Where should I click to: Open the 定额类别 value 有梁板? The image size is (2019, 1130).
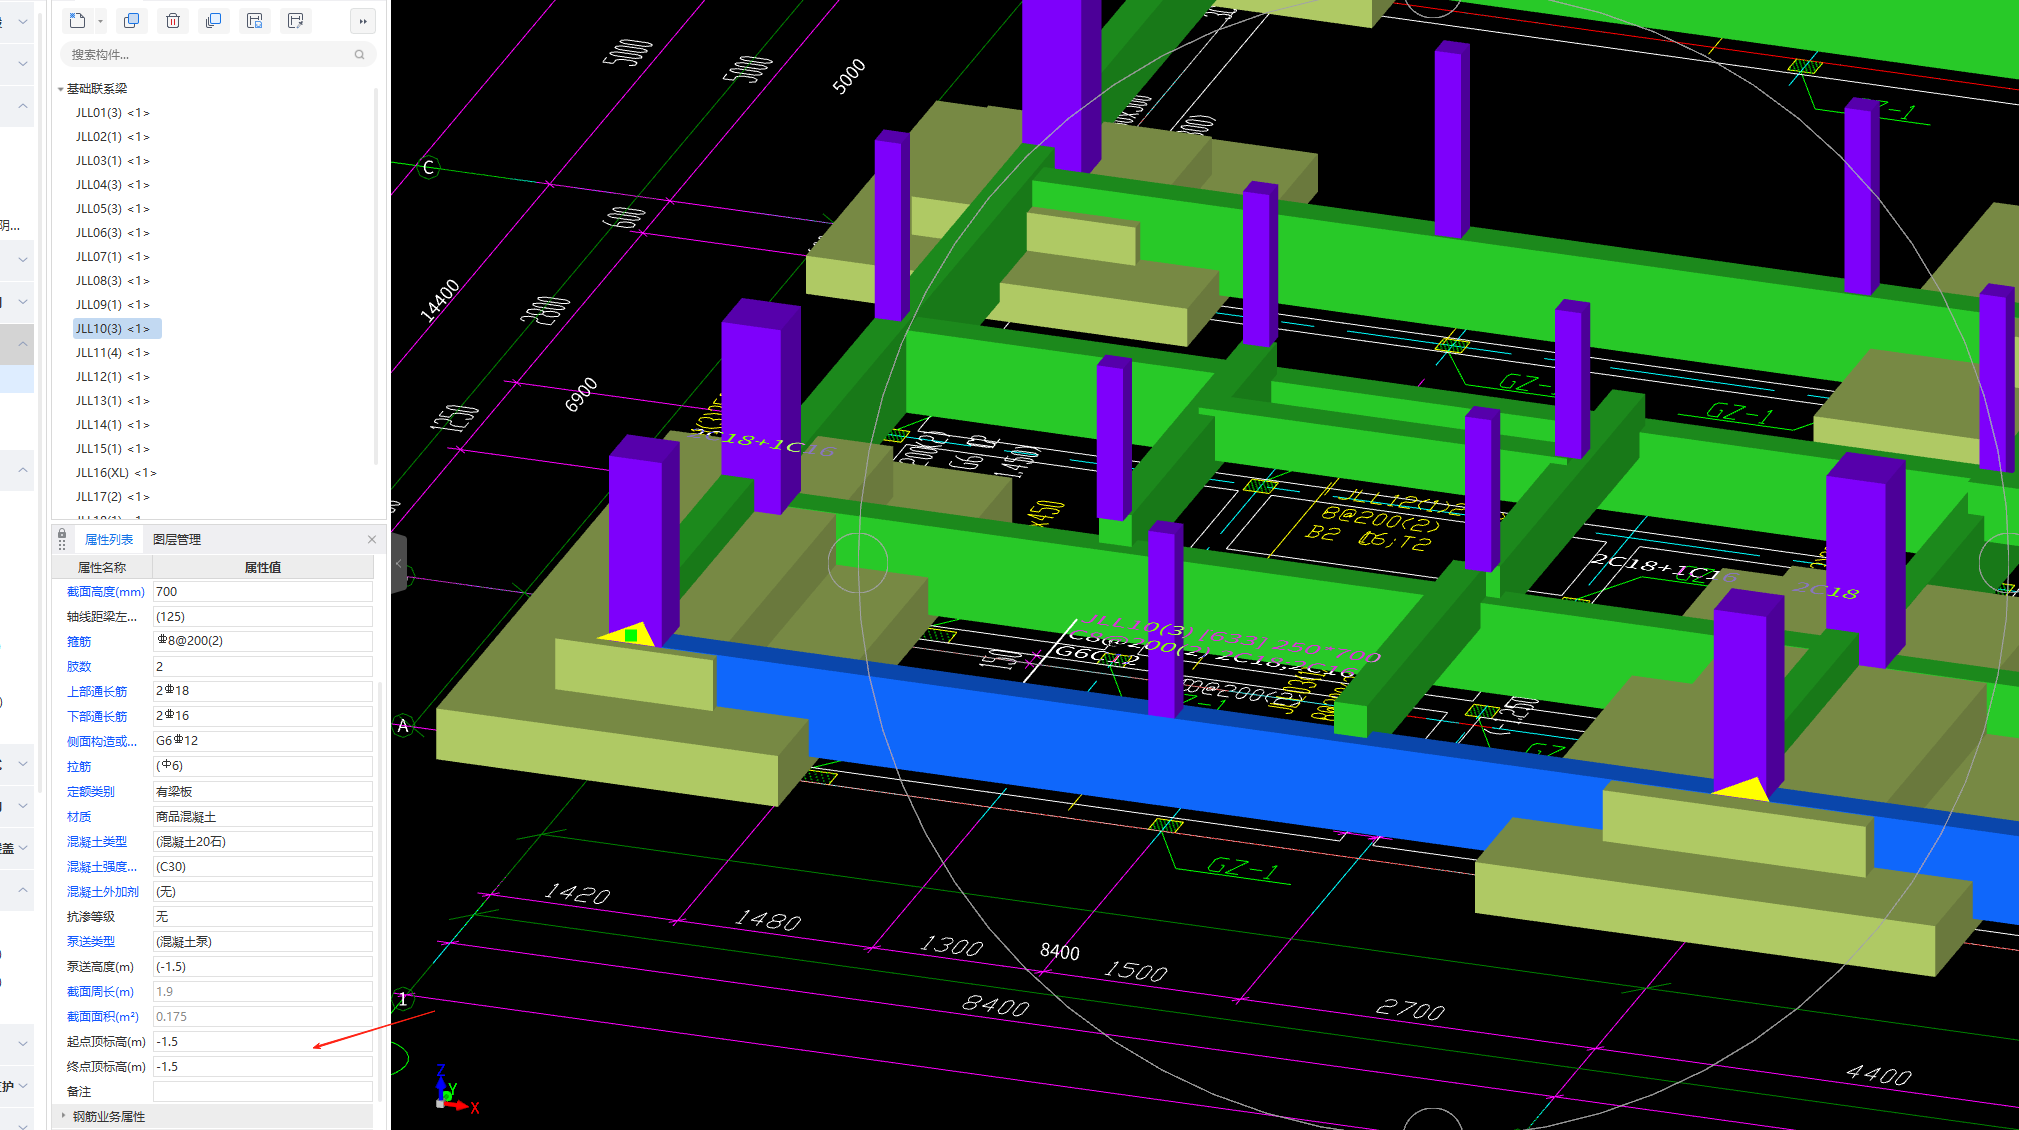click(x=263, y=792)
